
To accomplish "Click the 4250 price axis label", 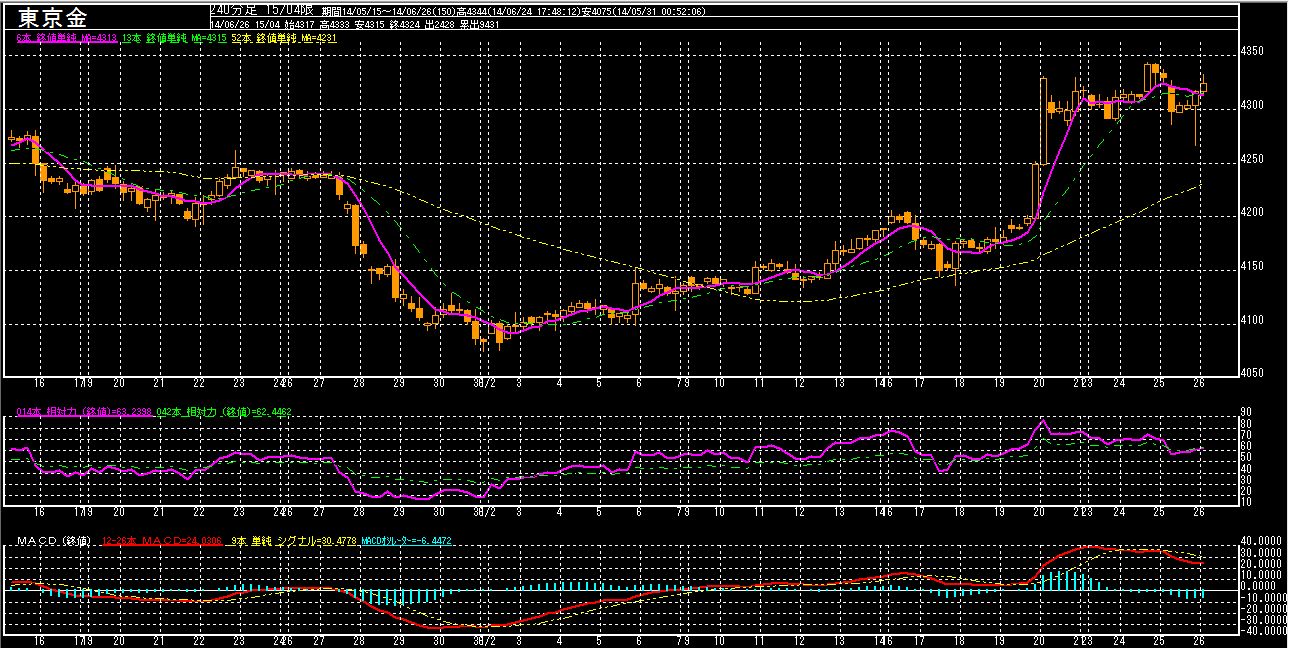I will click(x=1253, y=159).
